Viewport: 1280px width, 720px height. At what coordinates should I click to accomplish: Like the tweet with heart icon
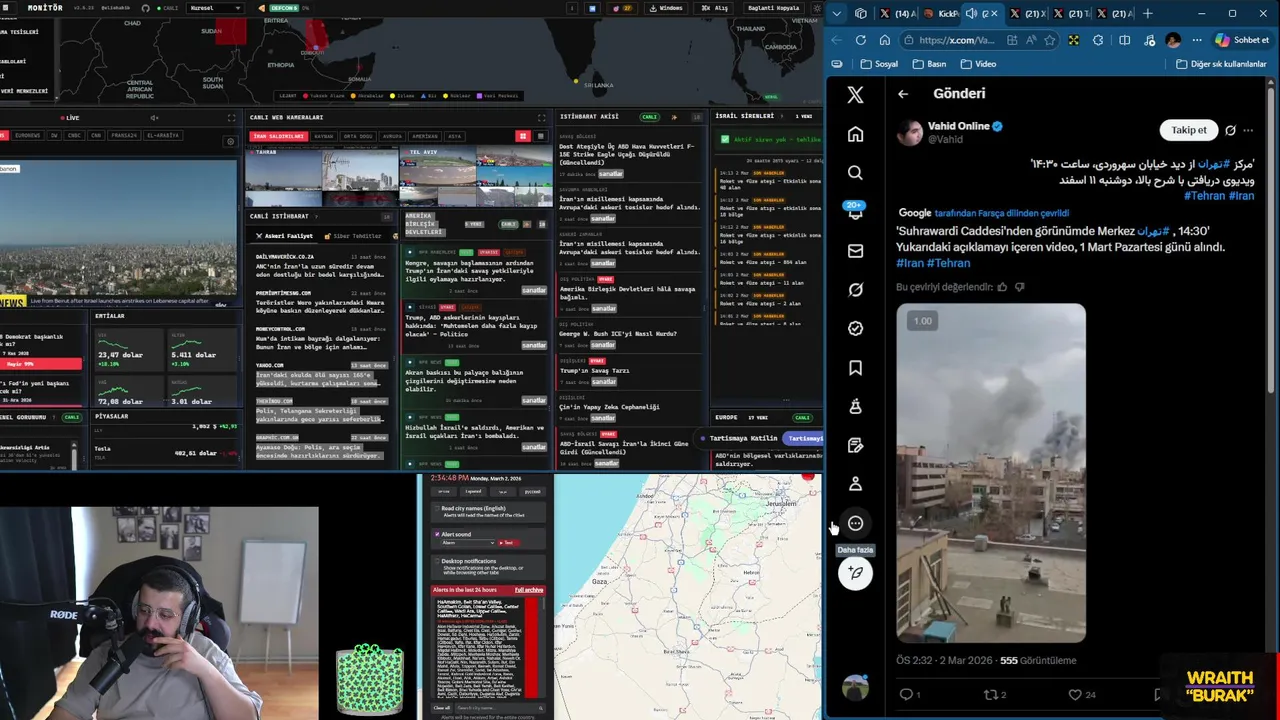(x=1075, y=694)
